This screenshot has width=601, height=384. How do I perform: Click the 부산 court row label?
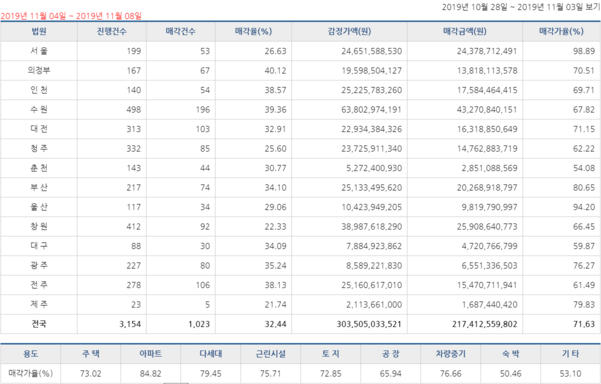[x=39, y=187]
